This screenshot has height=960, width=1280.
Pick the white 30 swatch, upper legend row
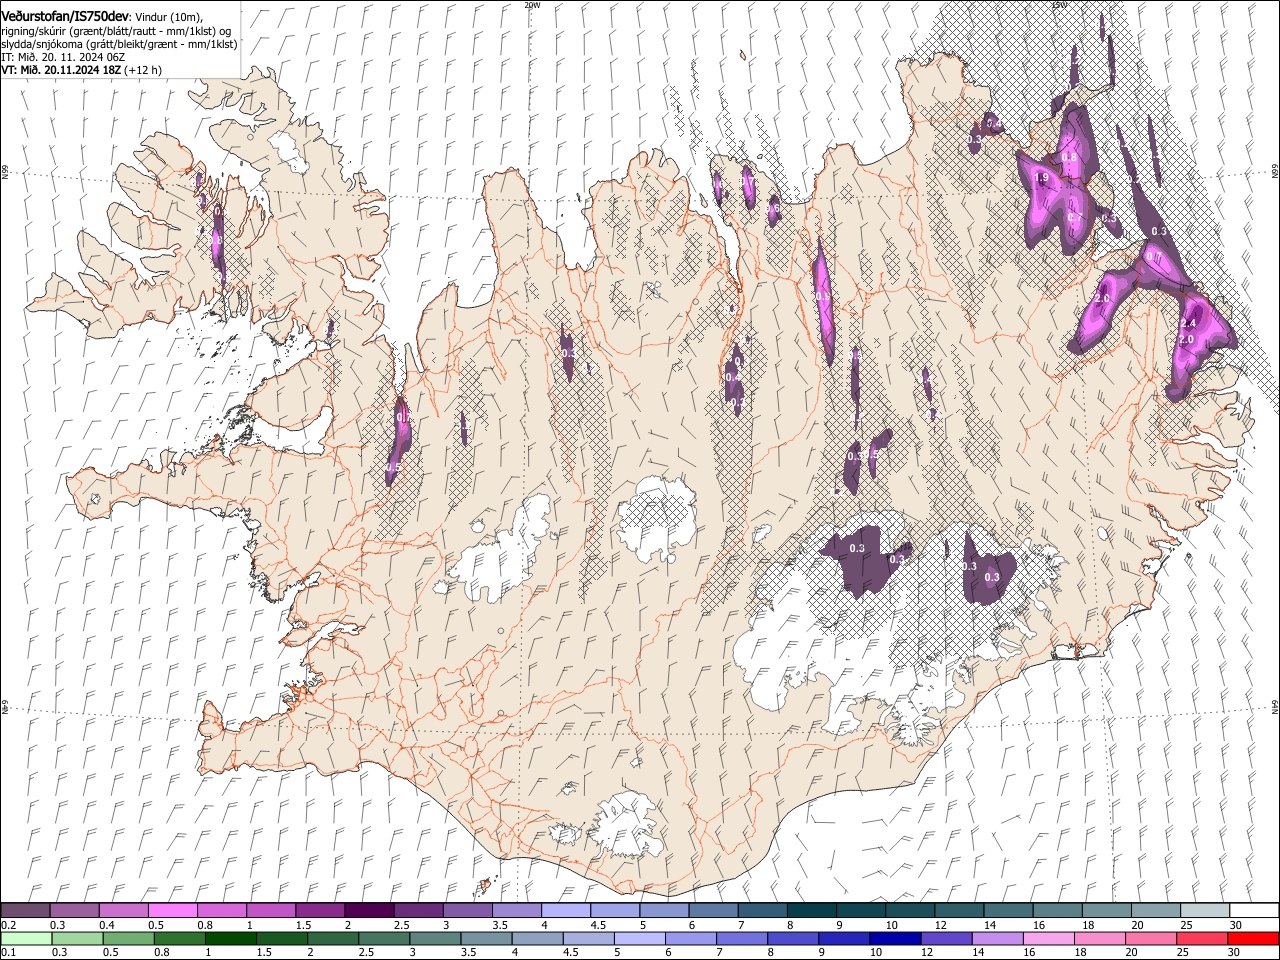[x=1253, y=910]
